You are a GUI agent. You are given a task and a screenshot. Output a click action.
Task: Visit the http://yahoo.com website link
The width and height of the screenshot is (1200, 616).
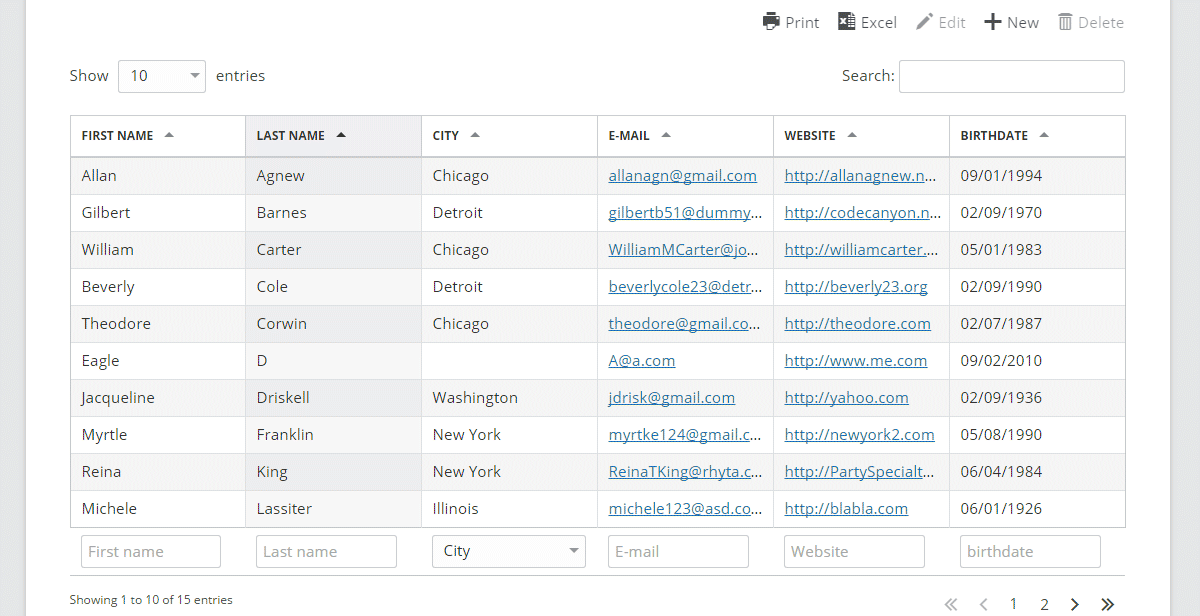point(846,398)
